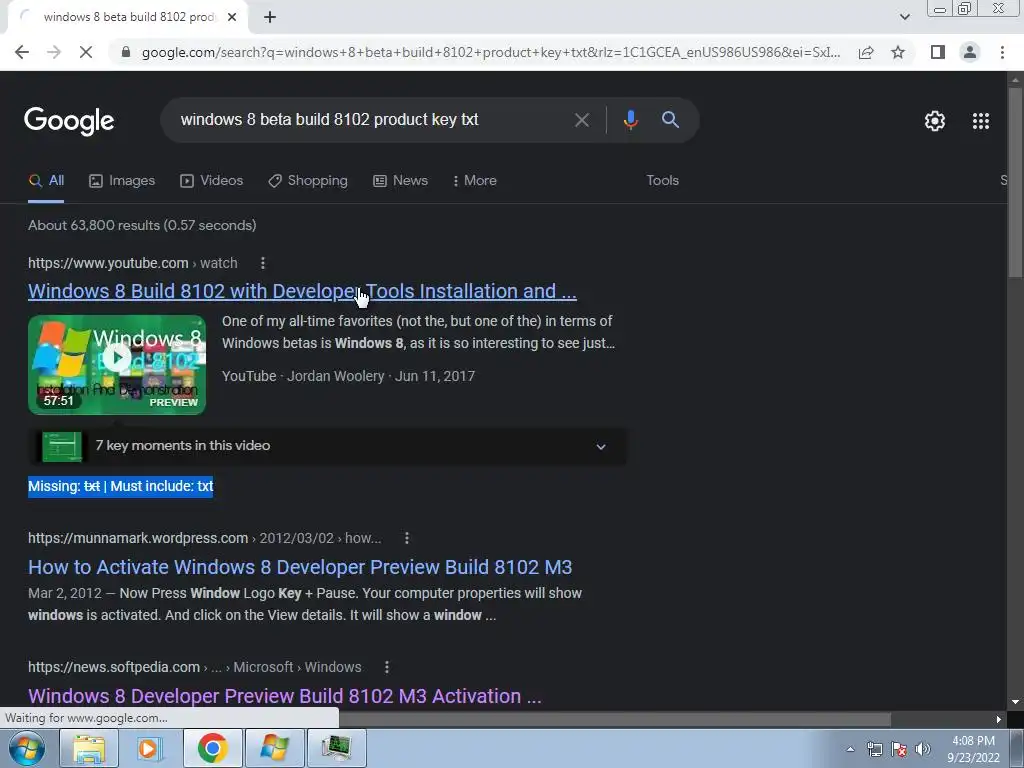Open the Chrome profile avatar
This screenshot has height=768, width=1024.
pos(970,52)
